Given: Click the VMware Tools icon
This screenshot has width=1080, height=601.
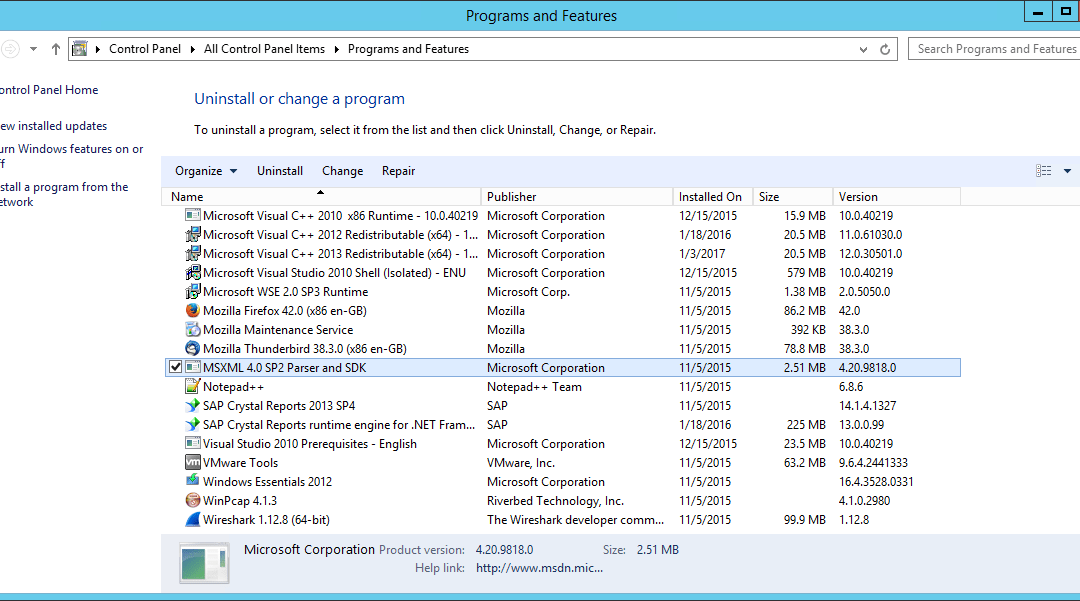Looking at the screenshot, I should point(193,463).
